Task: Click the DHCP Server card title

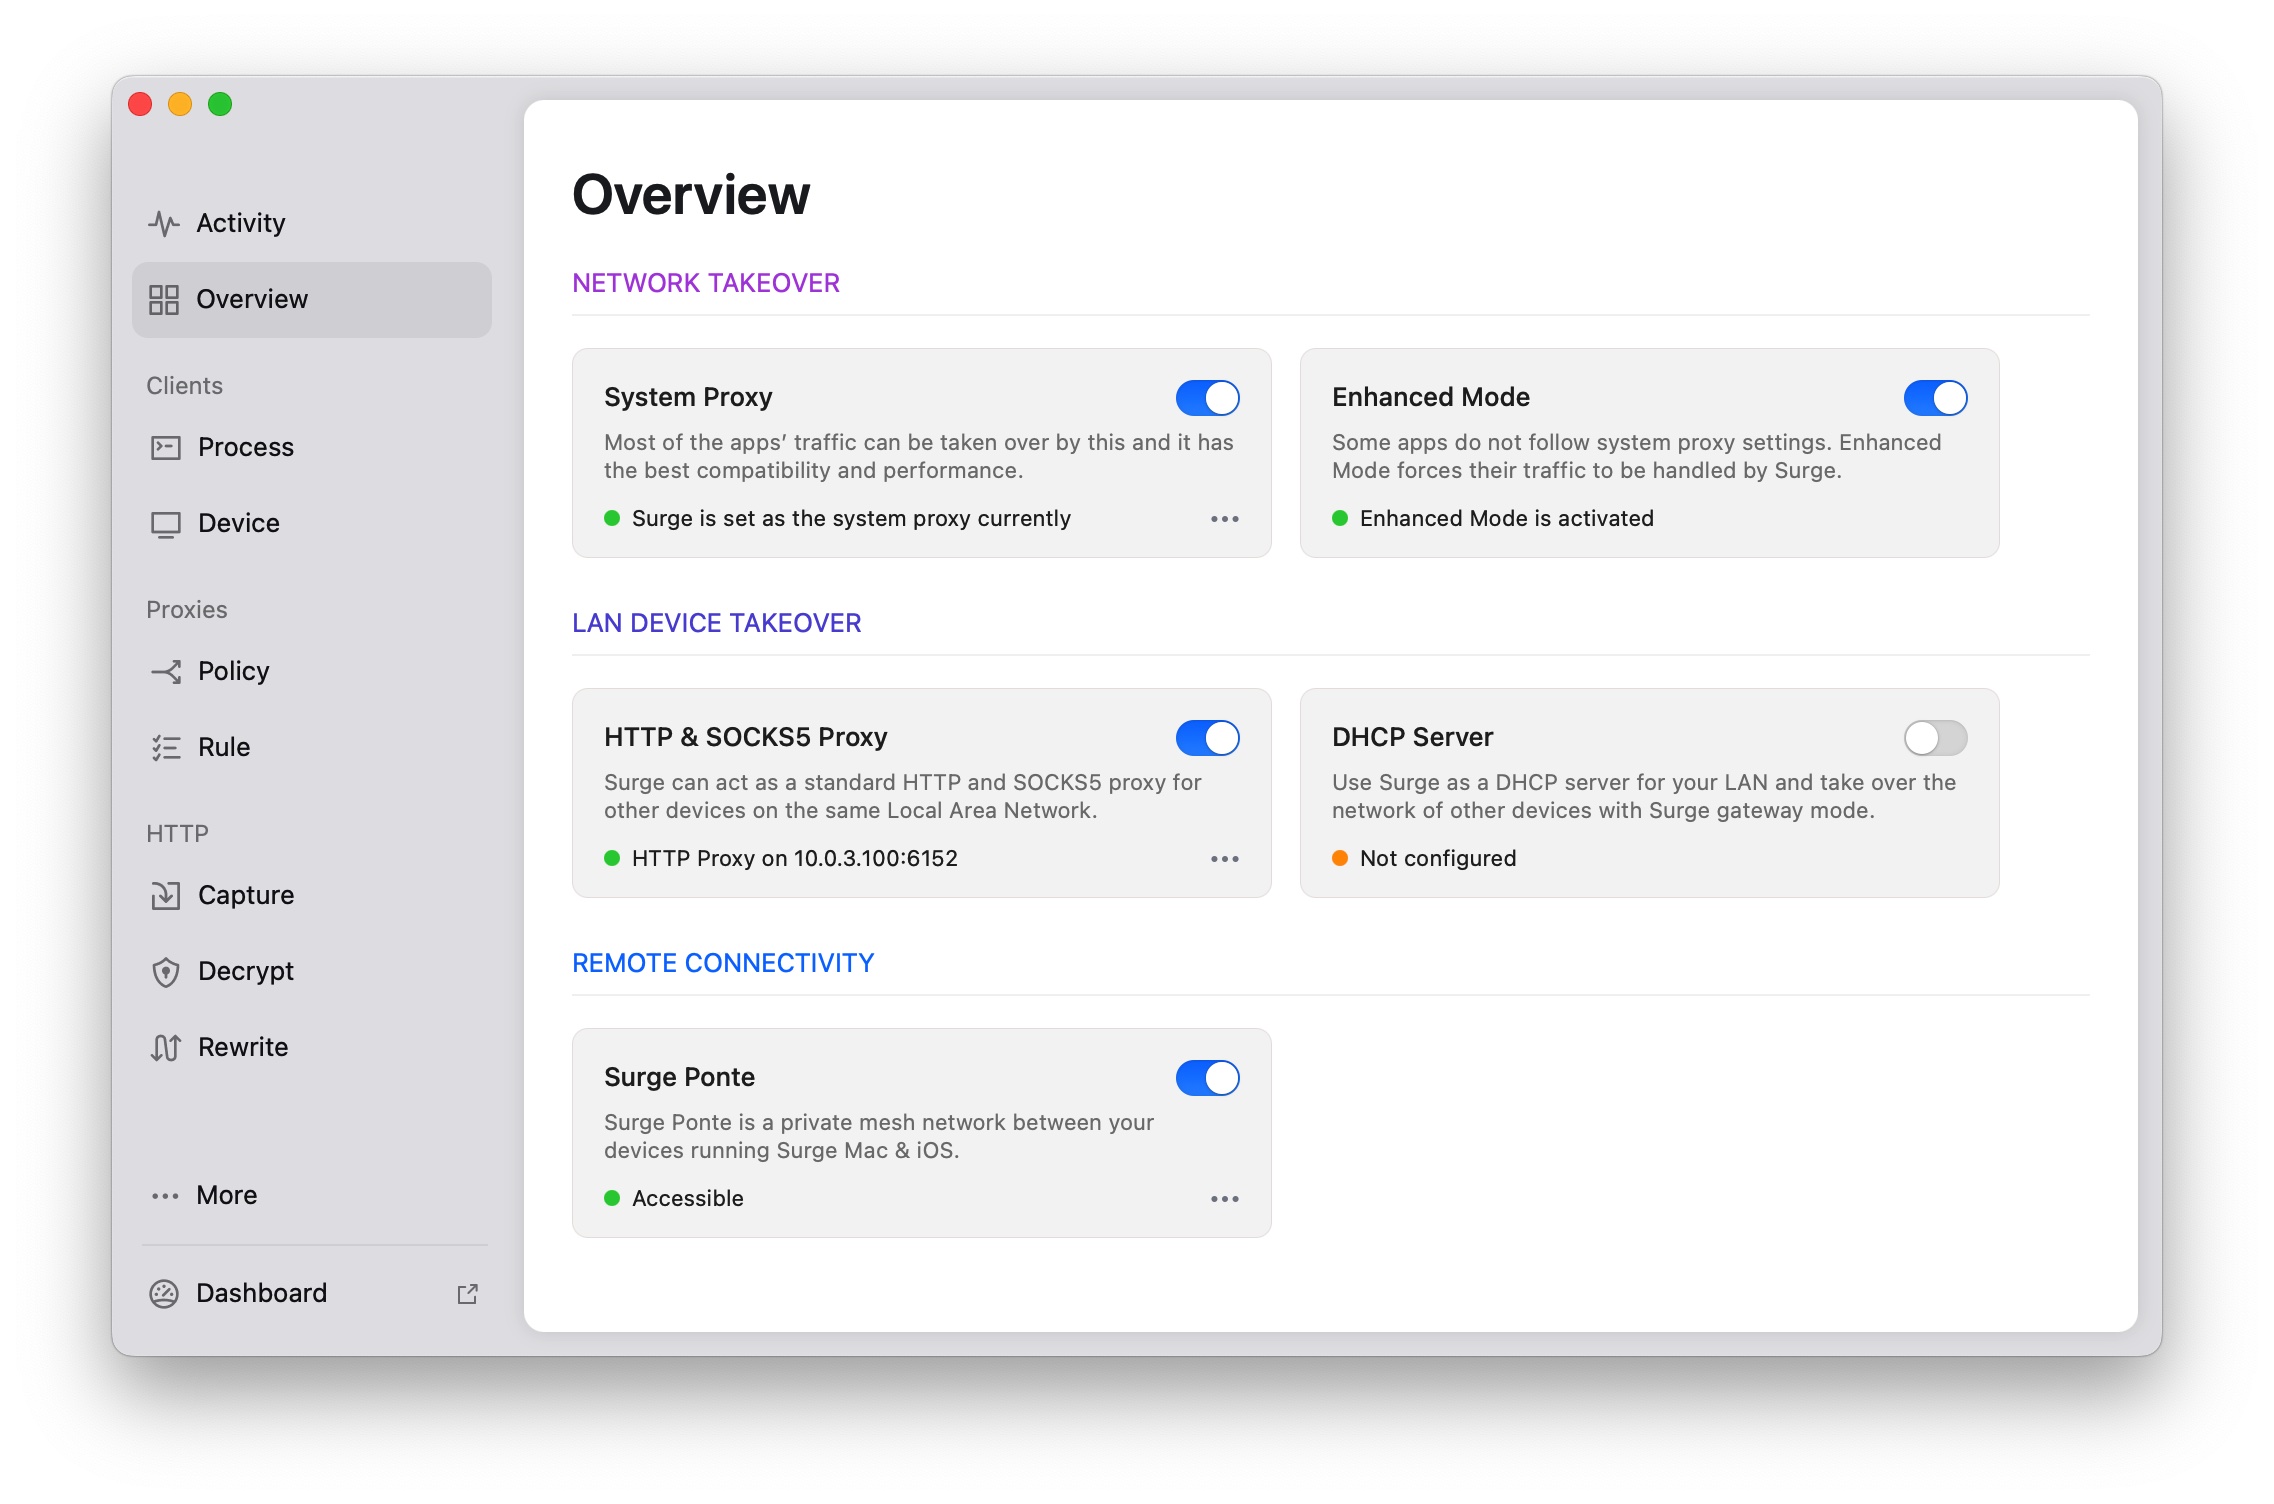Action: point(1412,737)
